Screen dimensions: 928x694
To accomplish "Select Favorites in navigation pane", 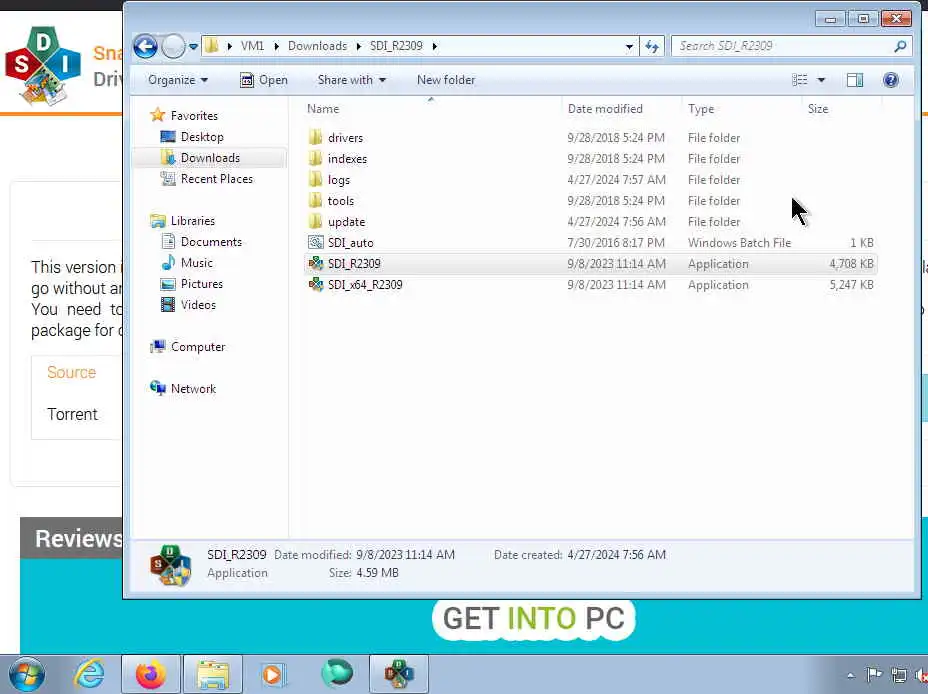I will pos(194,115).
